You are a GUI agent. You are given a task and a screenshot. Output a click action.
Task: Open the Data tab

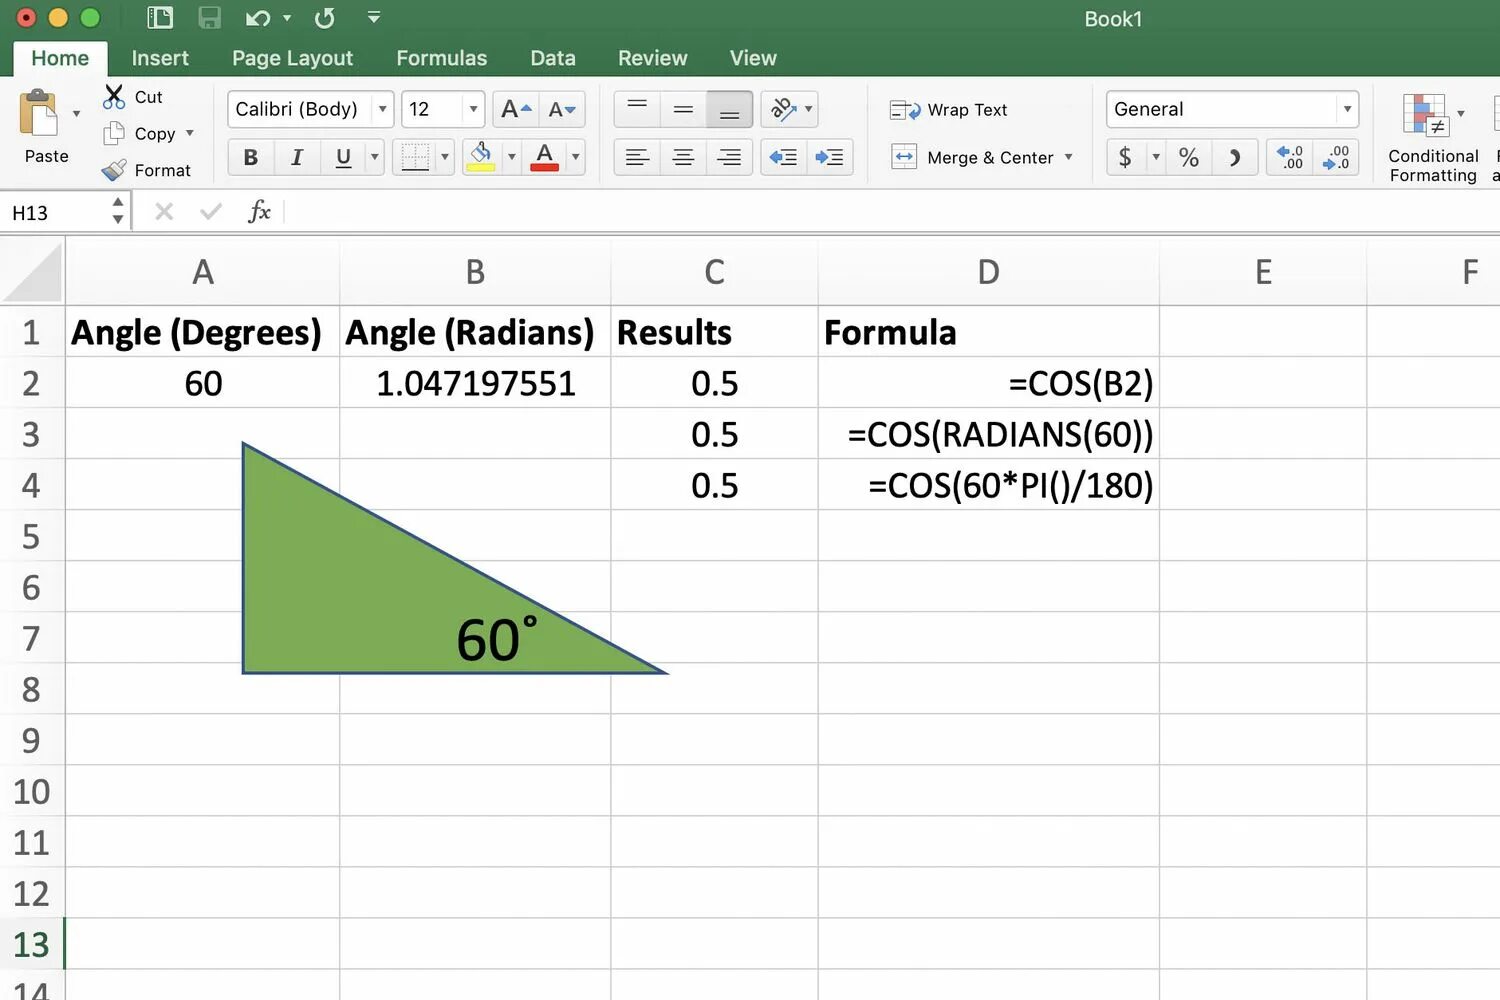[553, 58]
